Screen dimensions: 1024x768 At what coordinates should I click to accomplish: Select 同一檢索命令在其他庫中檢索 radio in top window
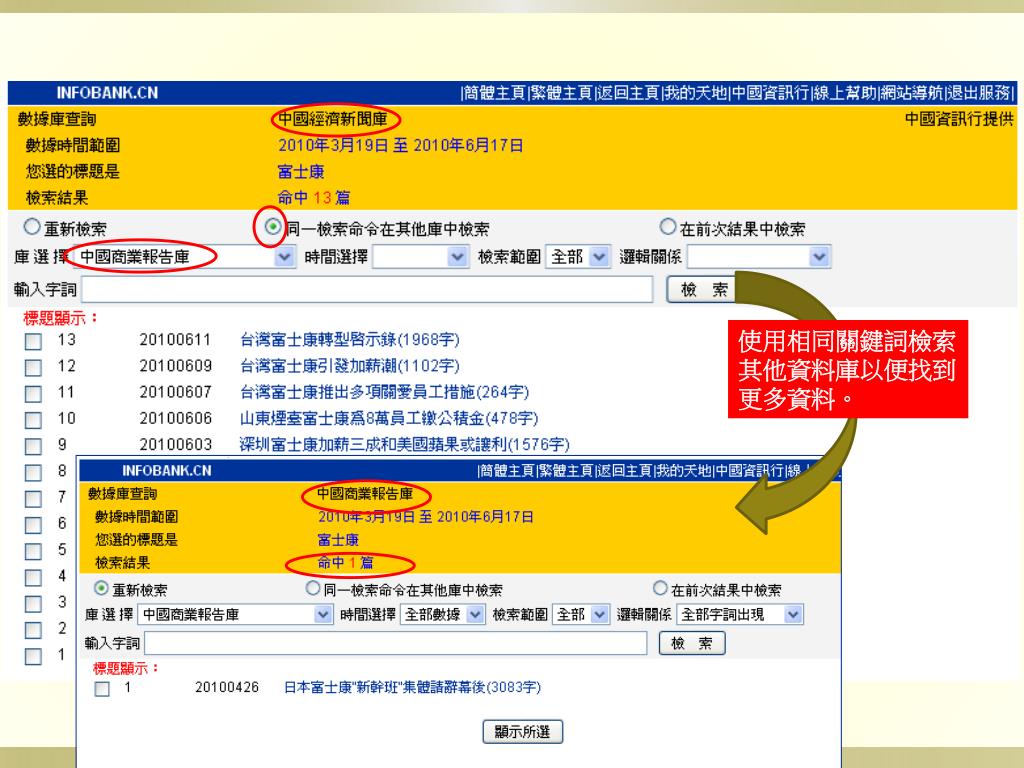coord(274,227)
